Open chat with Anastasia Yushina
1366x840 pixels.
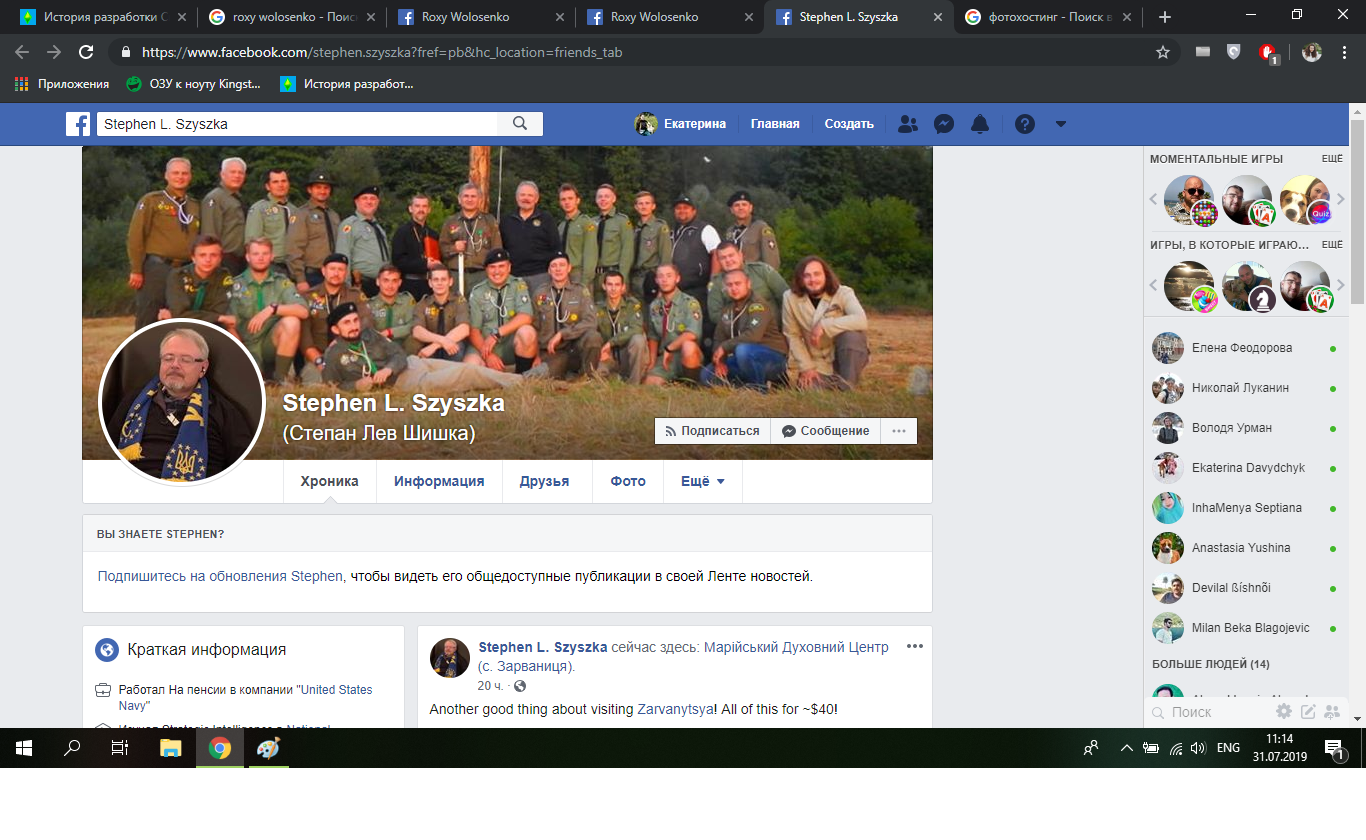(1244, 548)
